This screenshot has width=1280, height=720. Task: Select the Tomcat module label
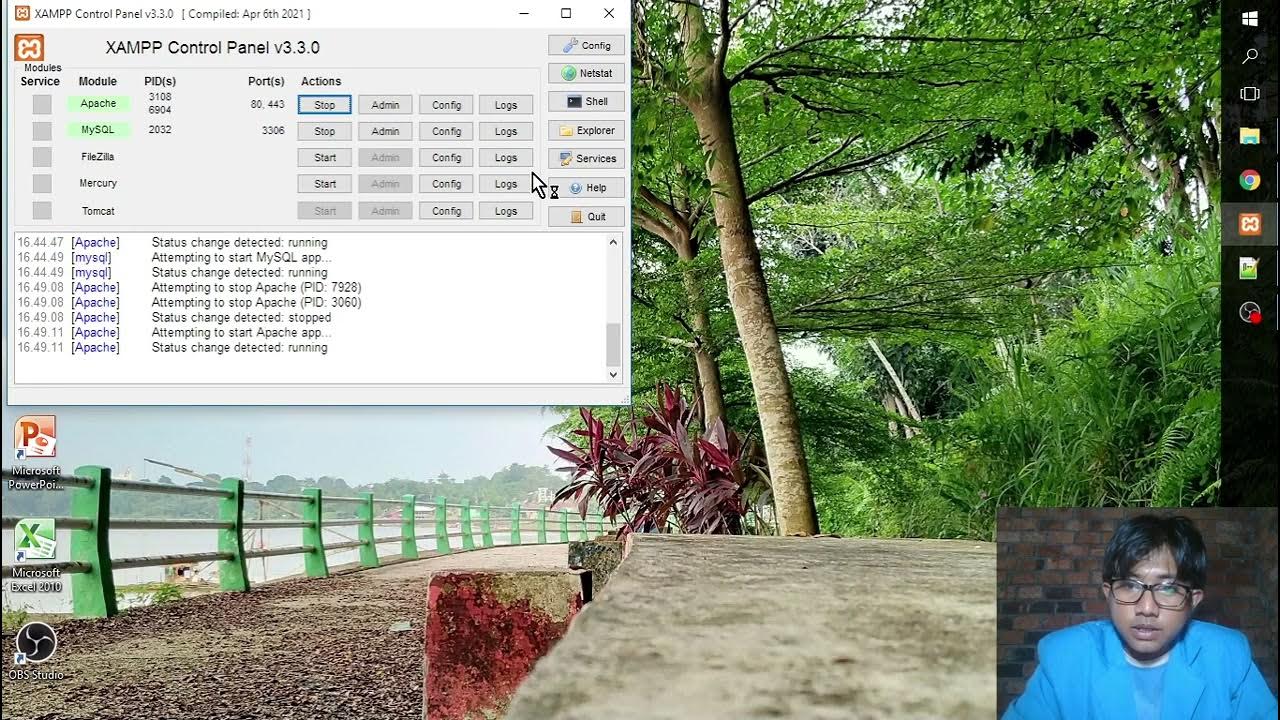point(98,211)
